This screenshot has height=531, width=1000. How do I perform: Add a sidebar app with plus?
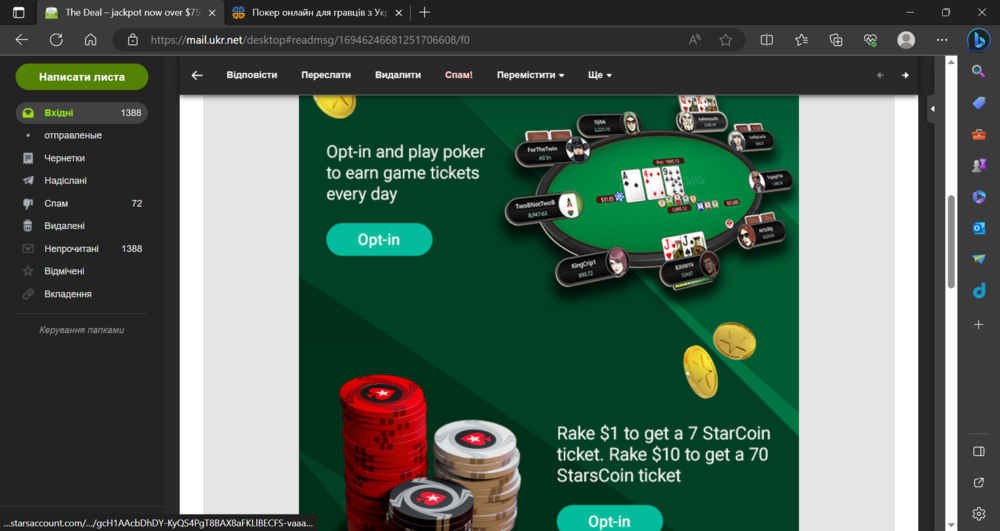click(978, 324)
